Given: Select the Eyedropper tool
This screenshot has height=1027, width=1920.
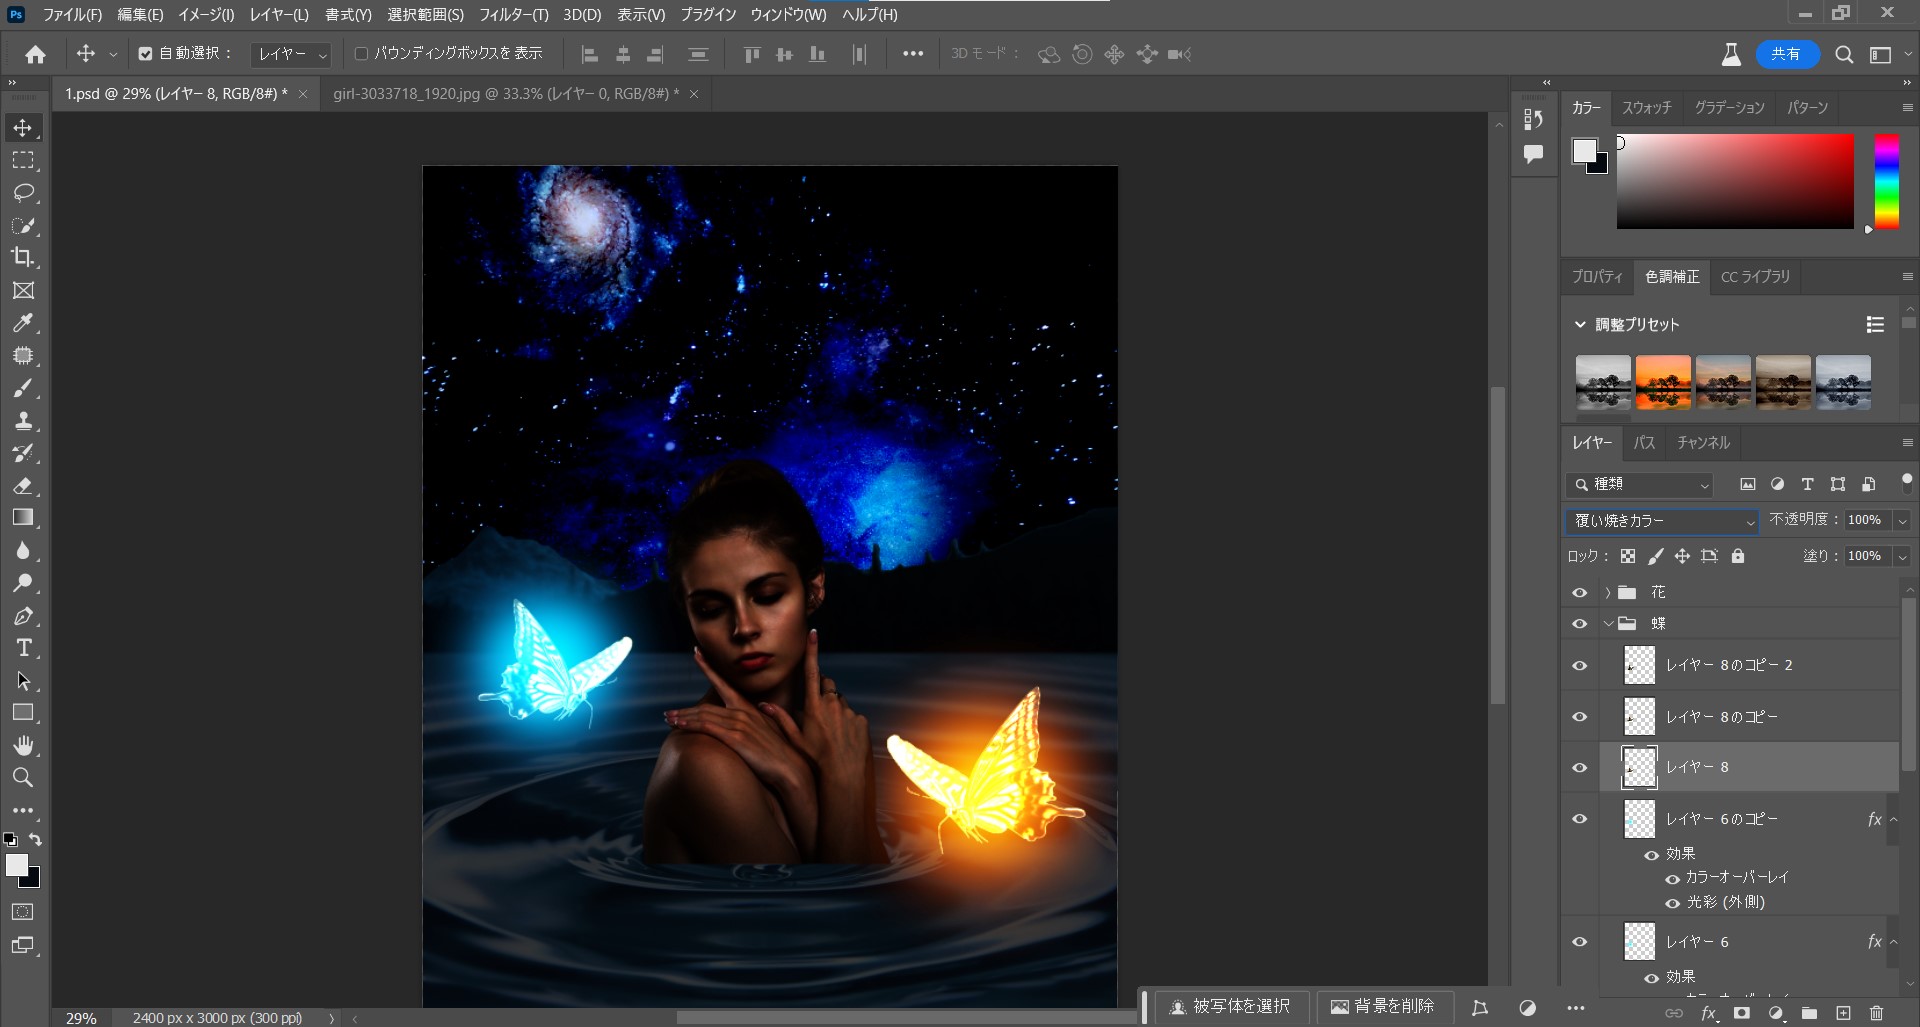Looking at the screenshot, I should pyautogui.click(x=23, y=323).
